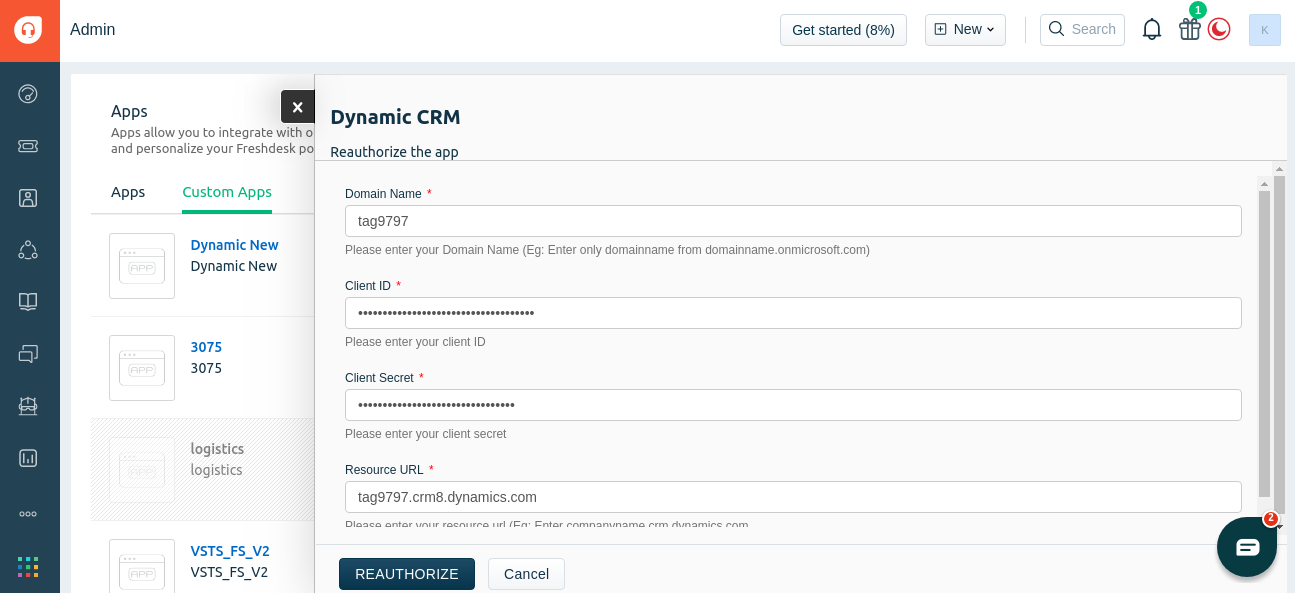Click the Resource URL input field

(793, 497)
